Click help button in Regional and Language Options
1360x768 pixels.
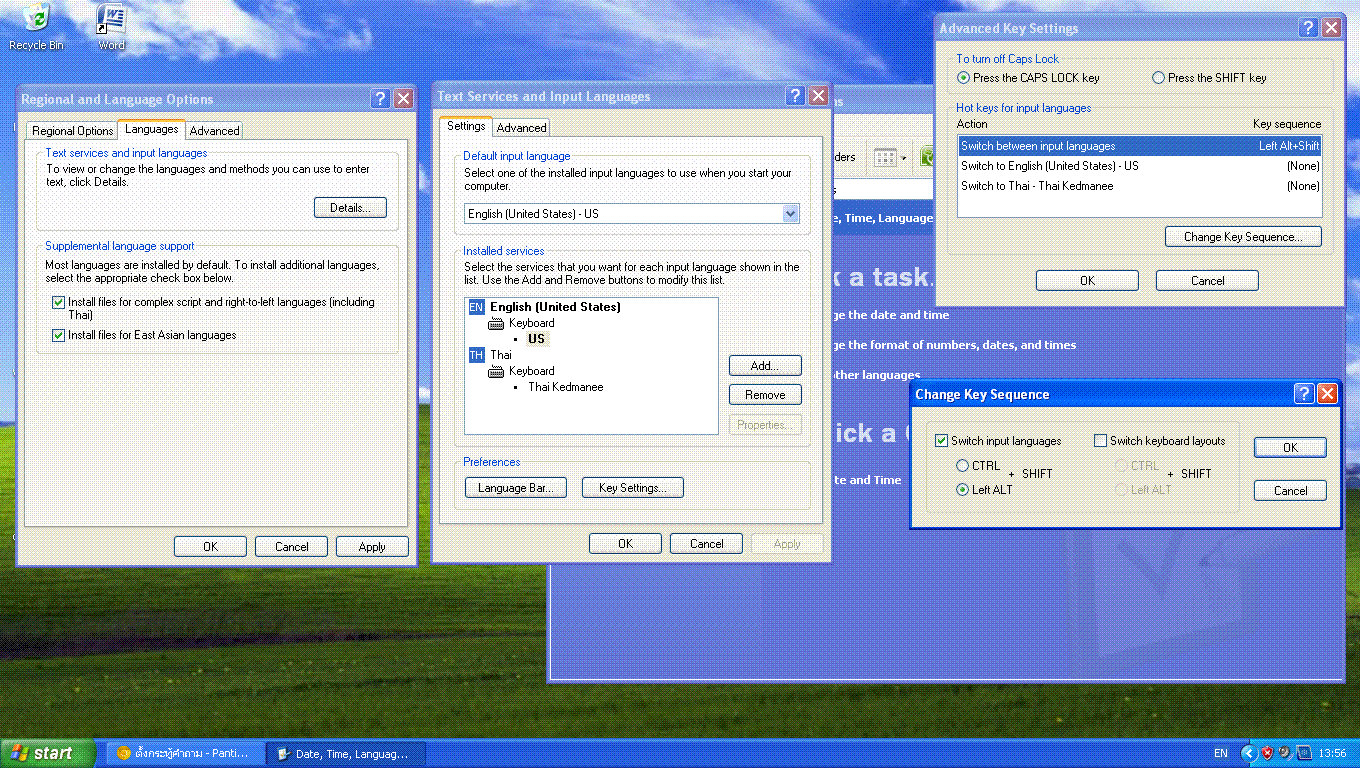[380, 98]
